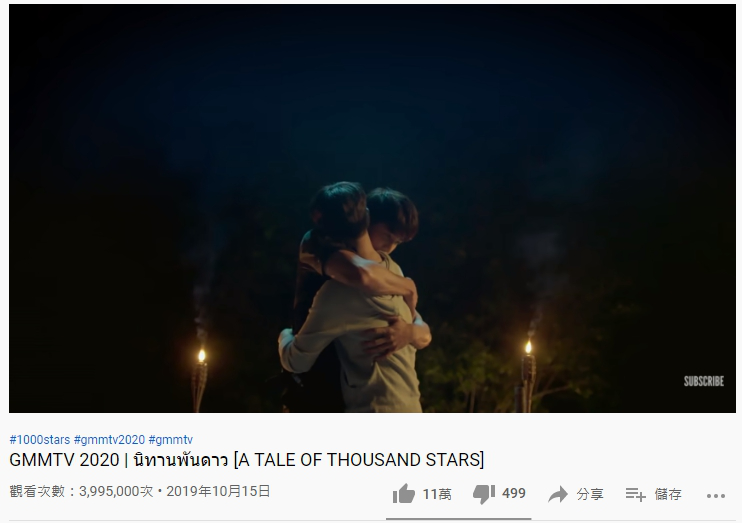The height and width of the screenshot is (523, 742).
Task: Click the thumbs-up like icon
Action: 404,494
